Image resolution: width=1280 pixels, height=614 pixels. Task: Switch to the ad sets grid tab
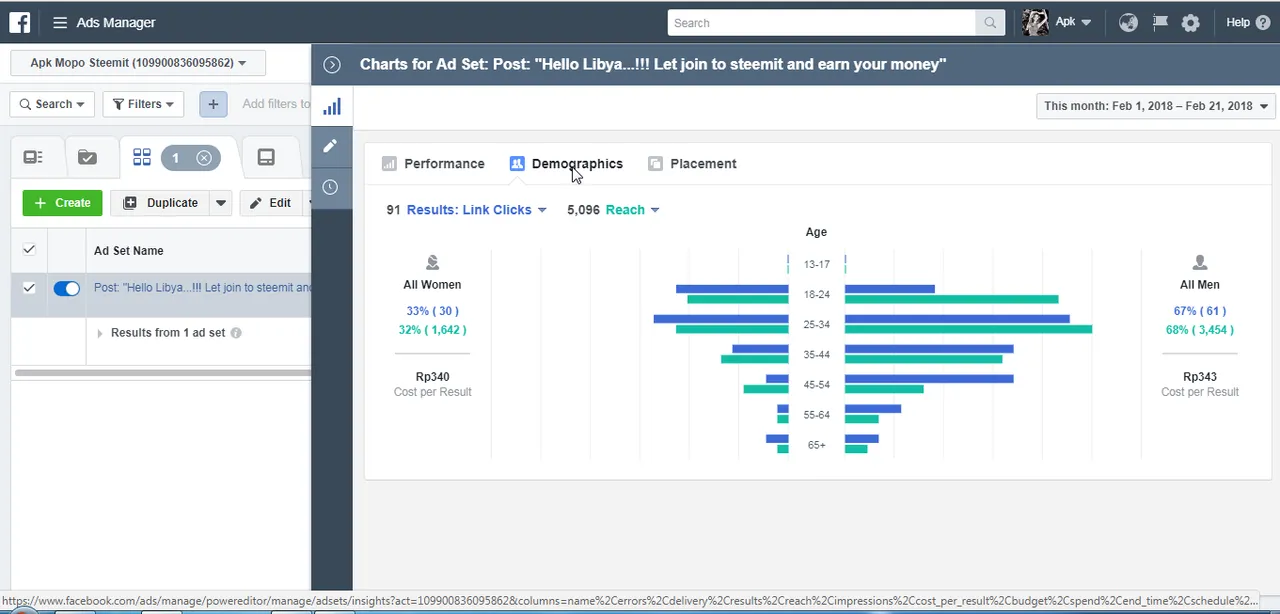coord(142,157)
